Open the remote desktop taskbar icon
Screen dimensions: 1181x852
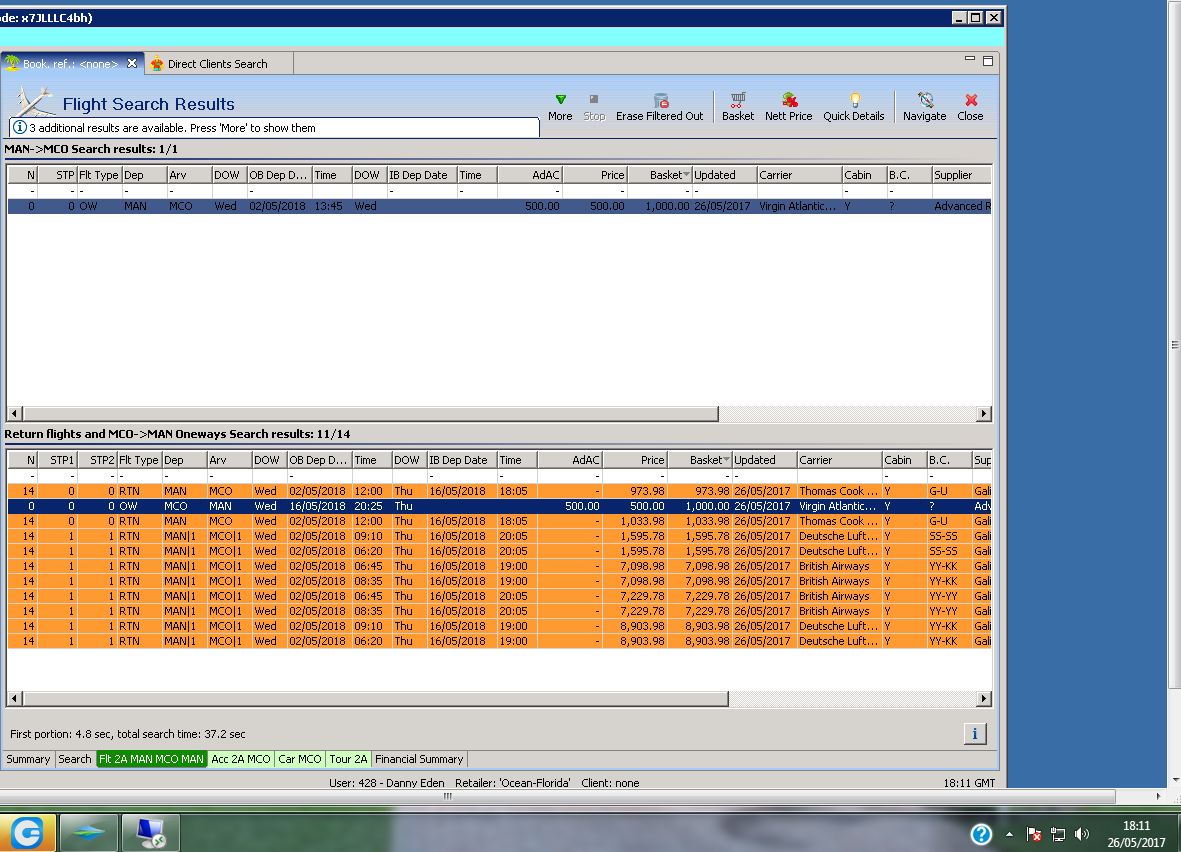(x=151, y=832)
